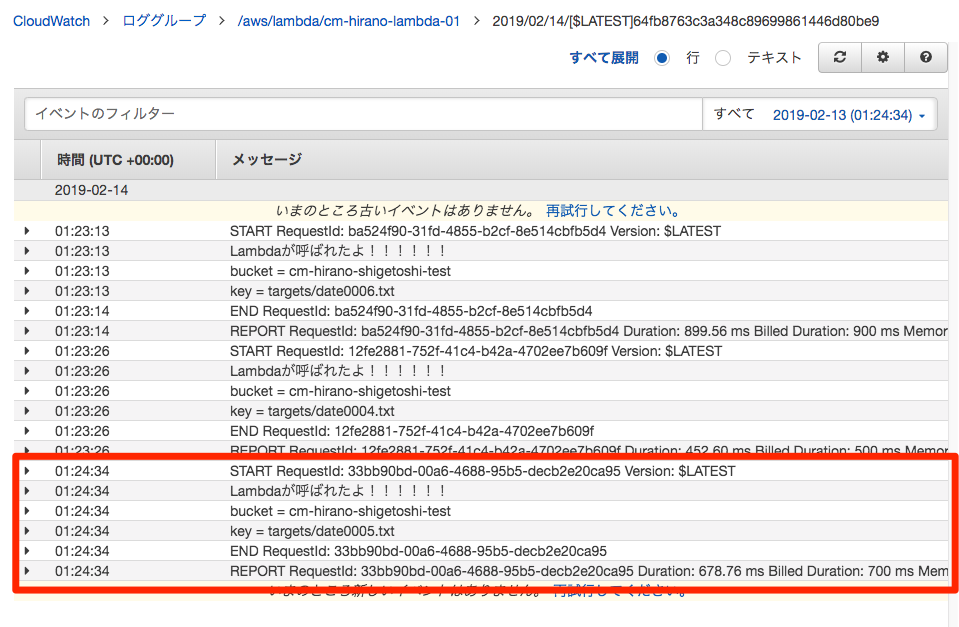Click REPORT ba524f90 Duration 899.56 ms message
The height and width of the screenshot is (627, 959).
pyautogui.click(x=588, y=331)
